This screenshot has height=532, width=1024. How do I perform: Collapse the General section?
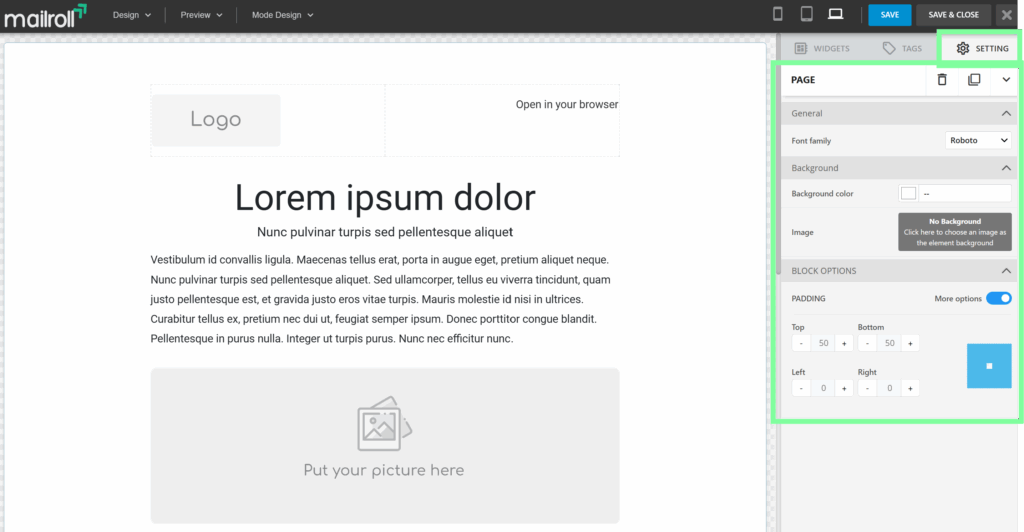pos(1006,114)
